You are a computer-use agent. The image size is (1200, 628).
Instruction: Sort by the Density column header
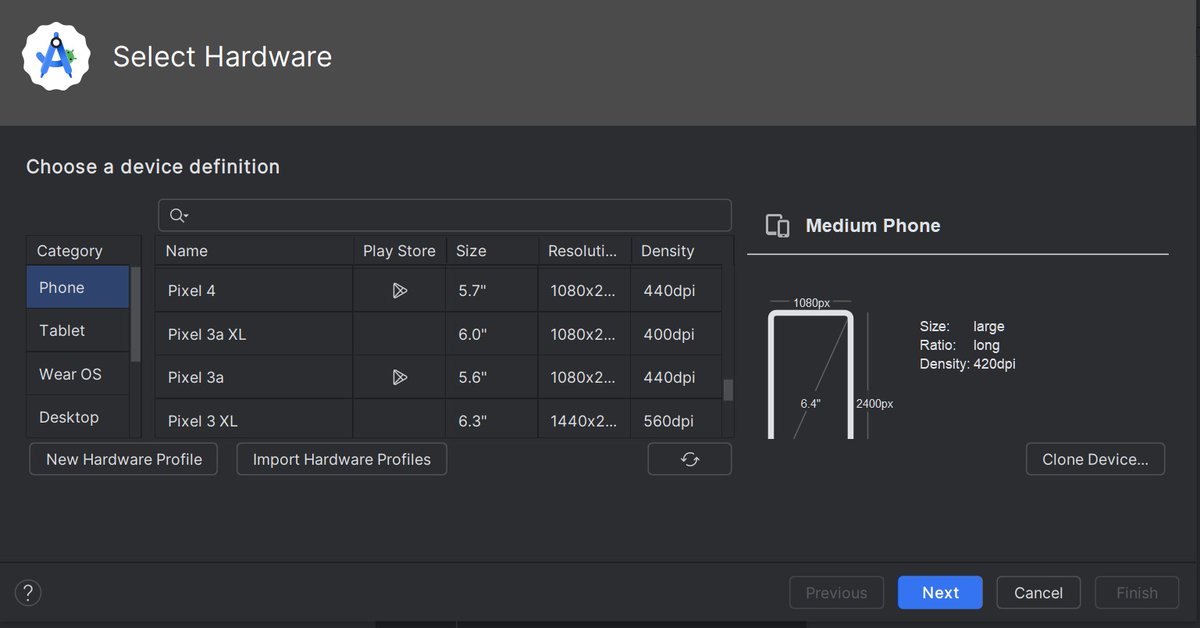point(680,251)
